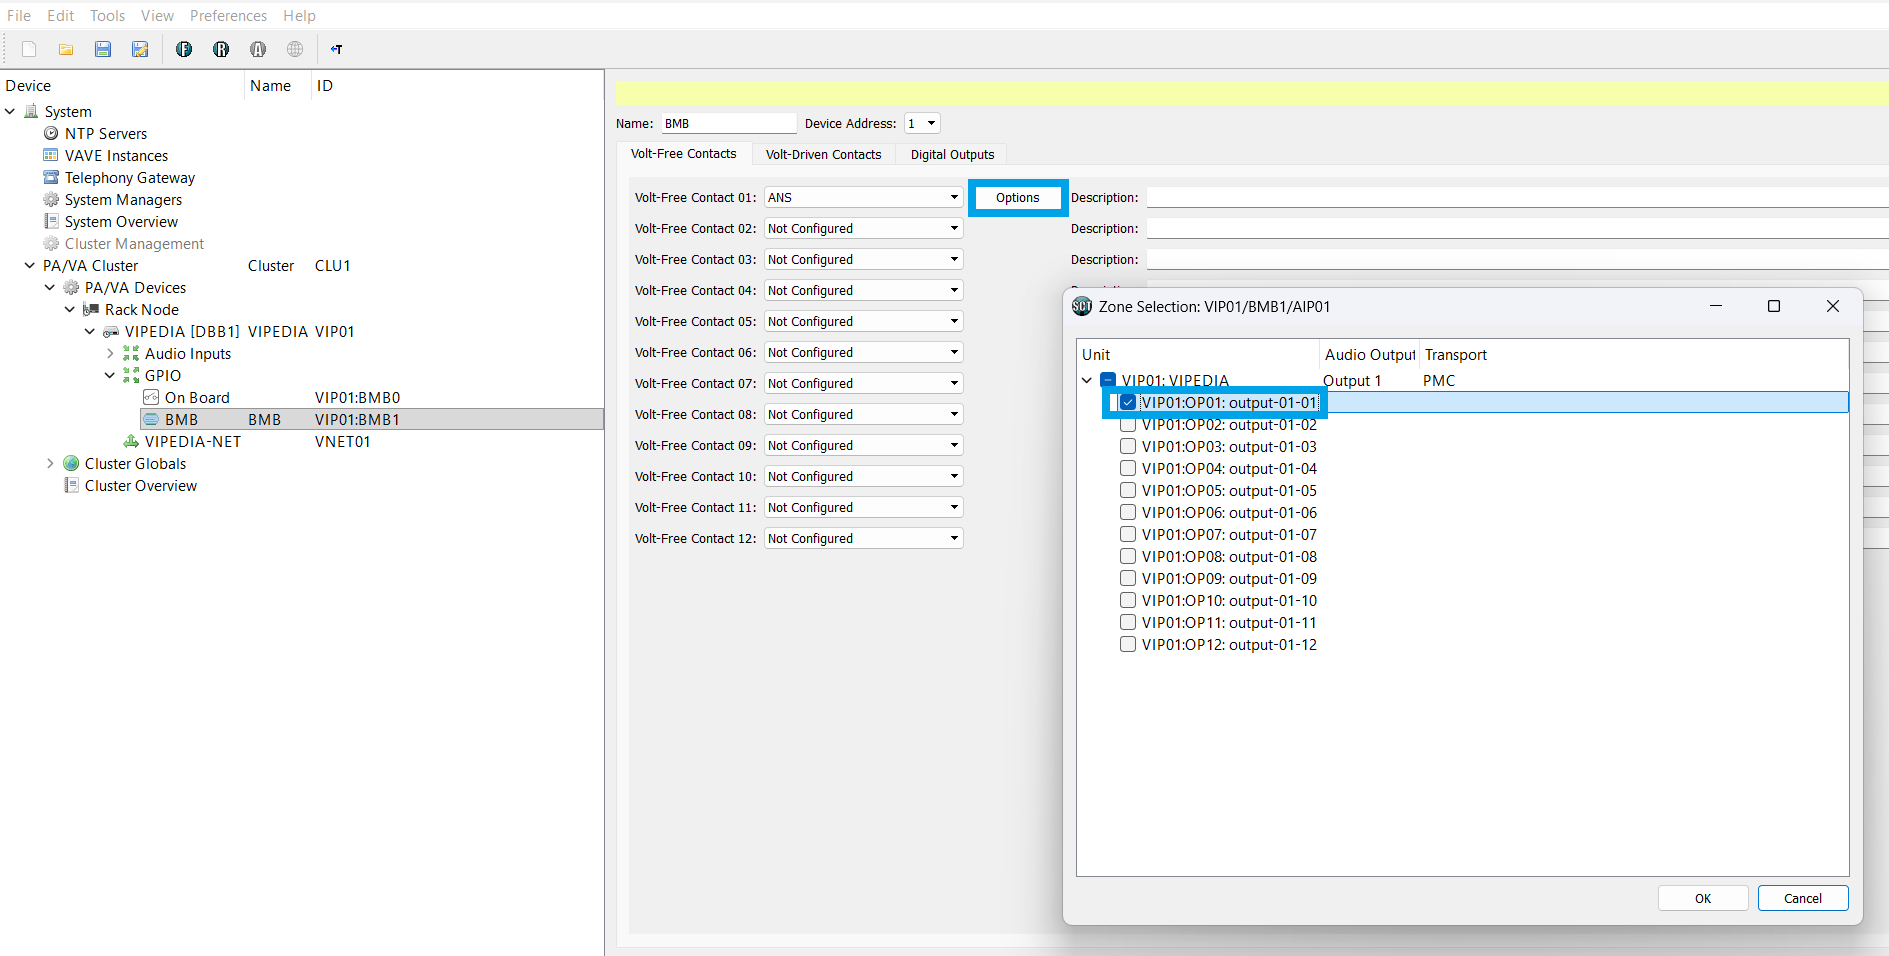Collapse the GPIO tree node

[110, 375]
